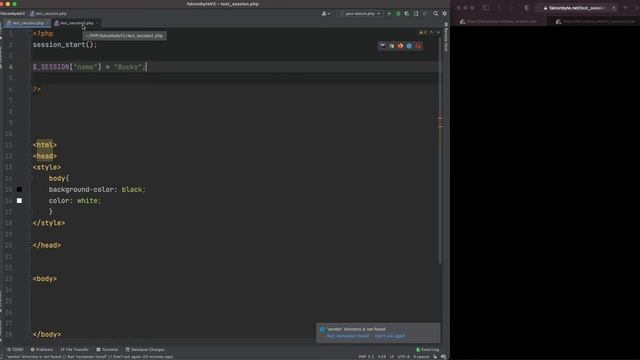Preview page in Safari from the editor icons
Screen dimensions: 640x360
coord(409,46)
